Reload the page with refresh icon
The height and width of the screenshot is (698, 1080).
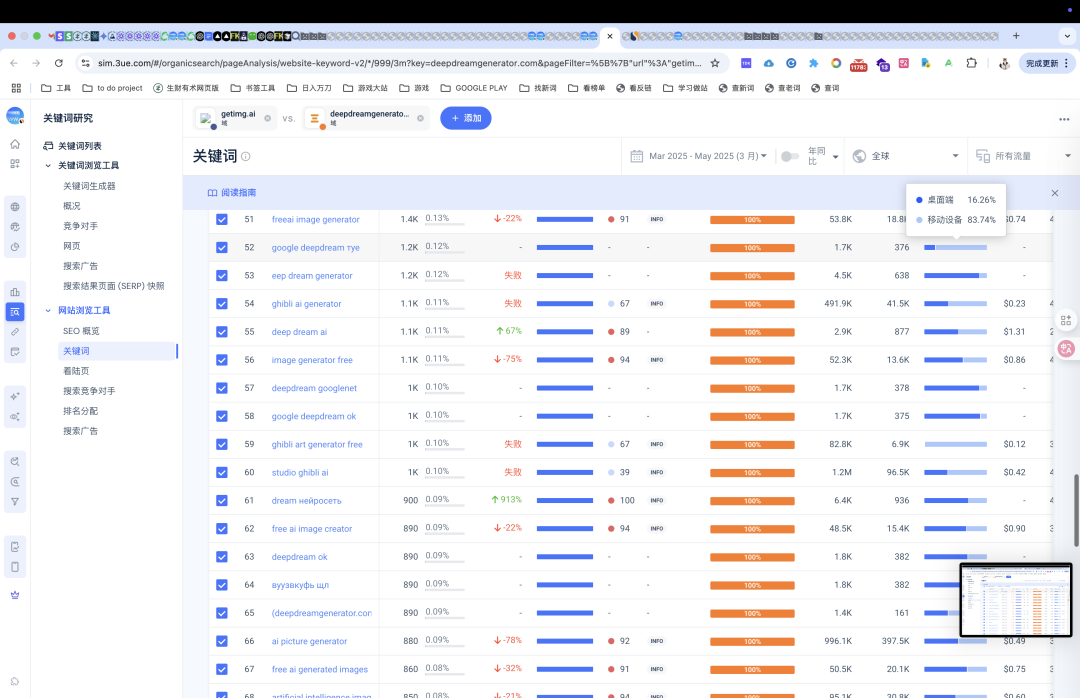click(x=59, y=63)
